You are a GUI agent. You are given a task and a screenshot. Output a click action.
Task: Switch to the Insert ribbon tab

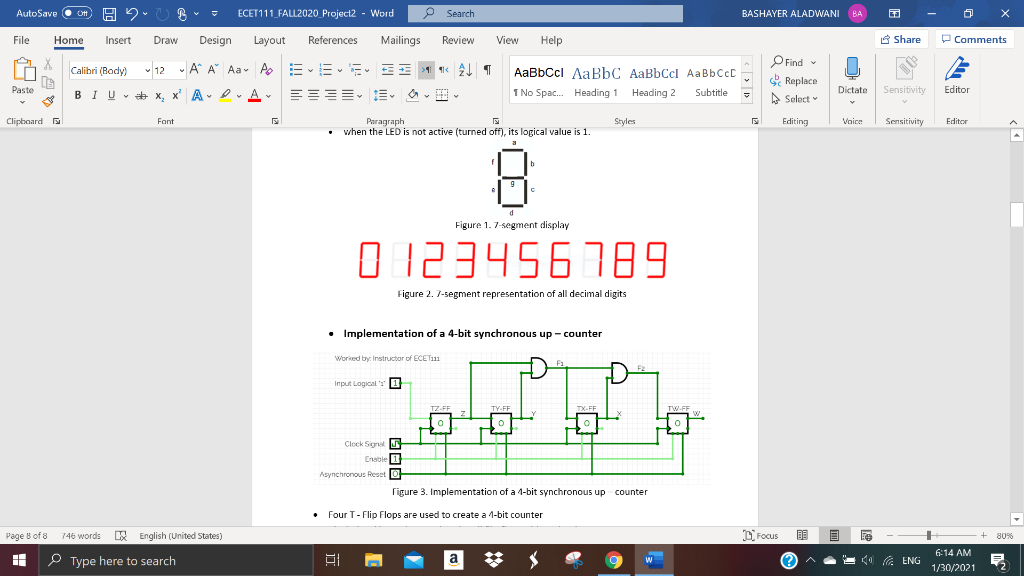pyautogui.click(x=116, y=40)
